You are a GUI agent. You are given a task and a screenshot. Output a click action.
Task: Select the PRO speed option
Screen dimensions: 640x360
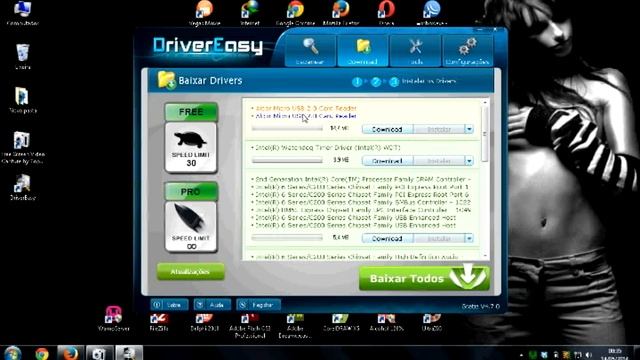191,191
